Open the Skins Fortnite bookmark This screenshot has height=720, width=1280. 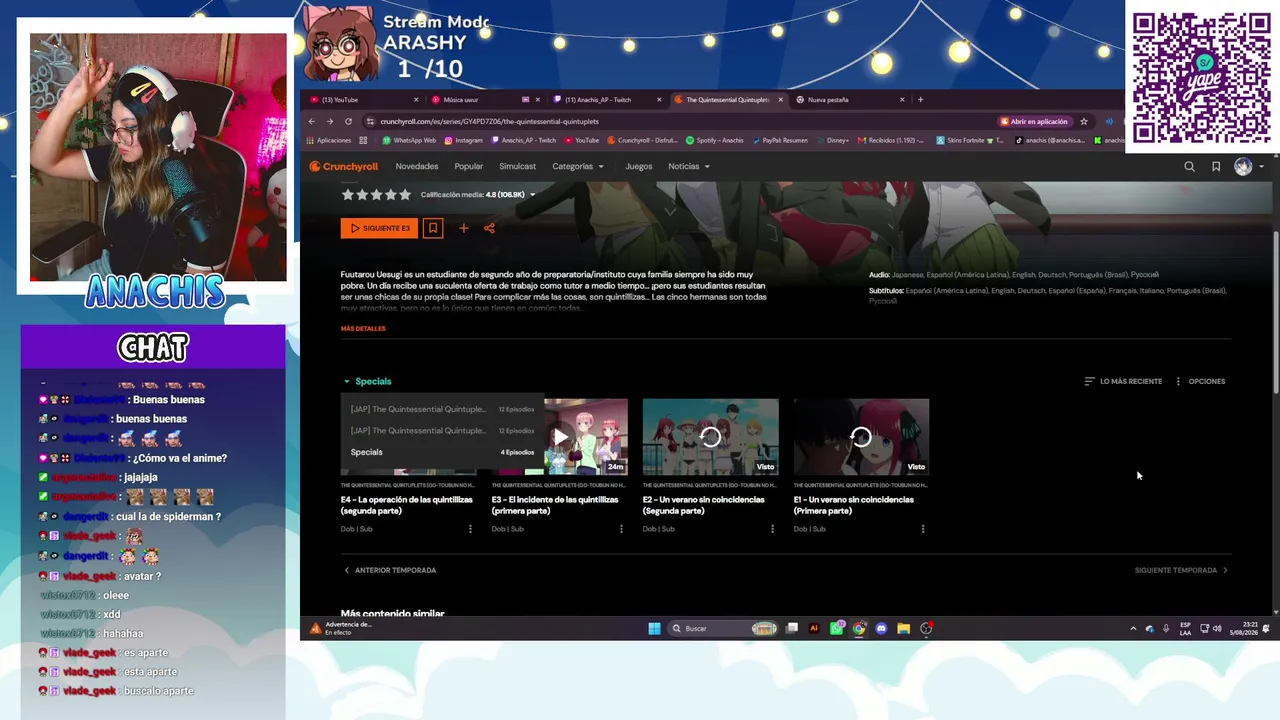tap(969, 140)
